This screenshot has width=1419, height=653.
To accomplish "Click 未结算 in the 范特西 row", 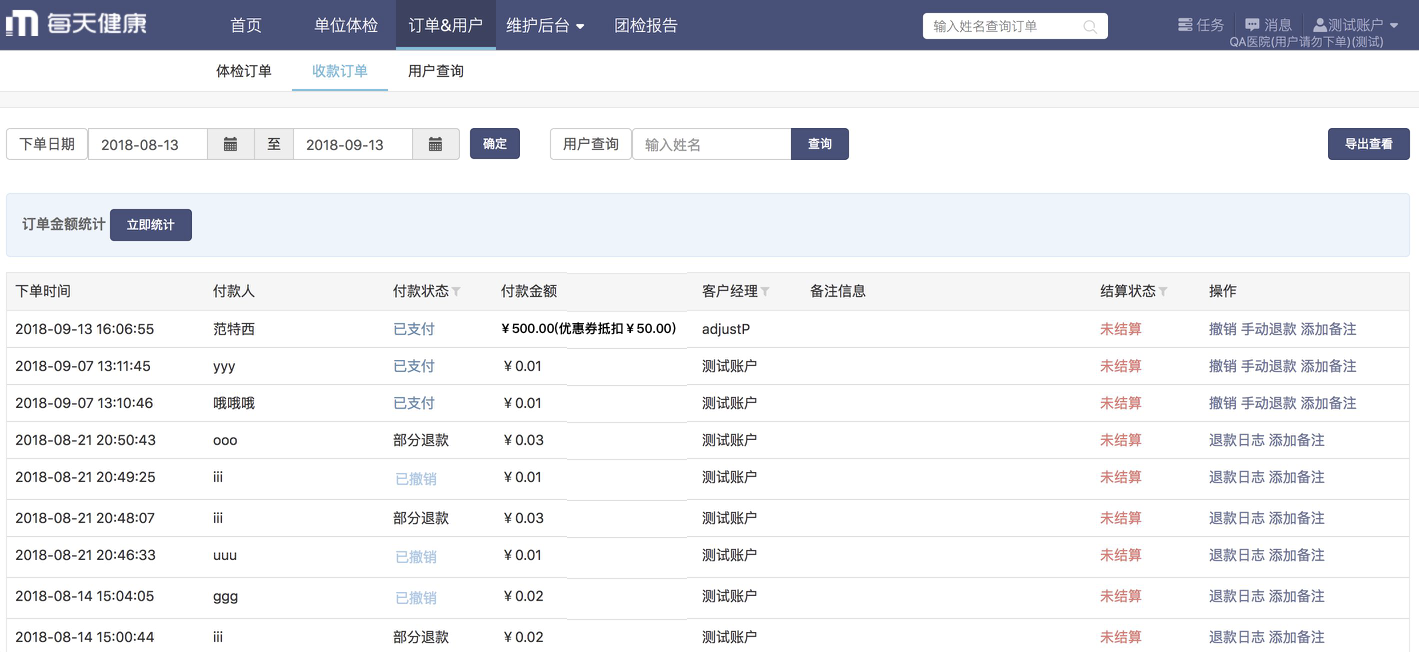I will coord(1121,329).
